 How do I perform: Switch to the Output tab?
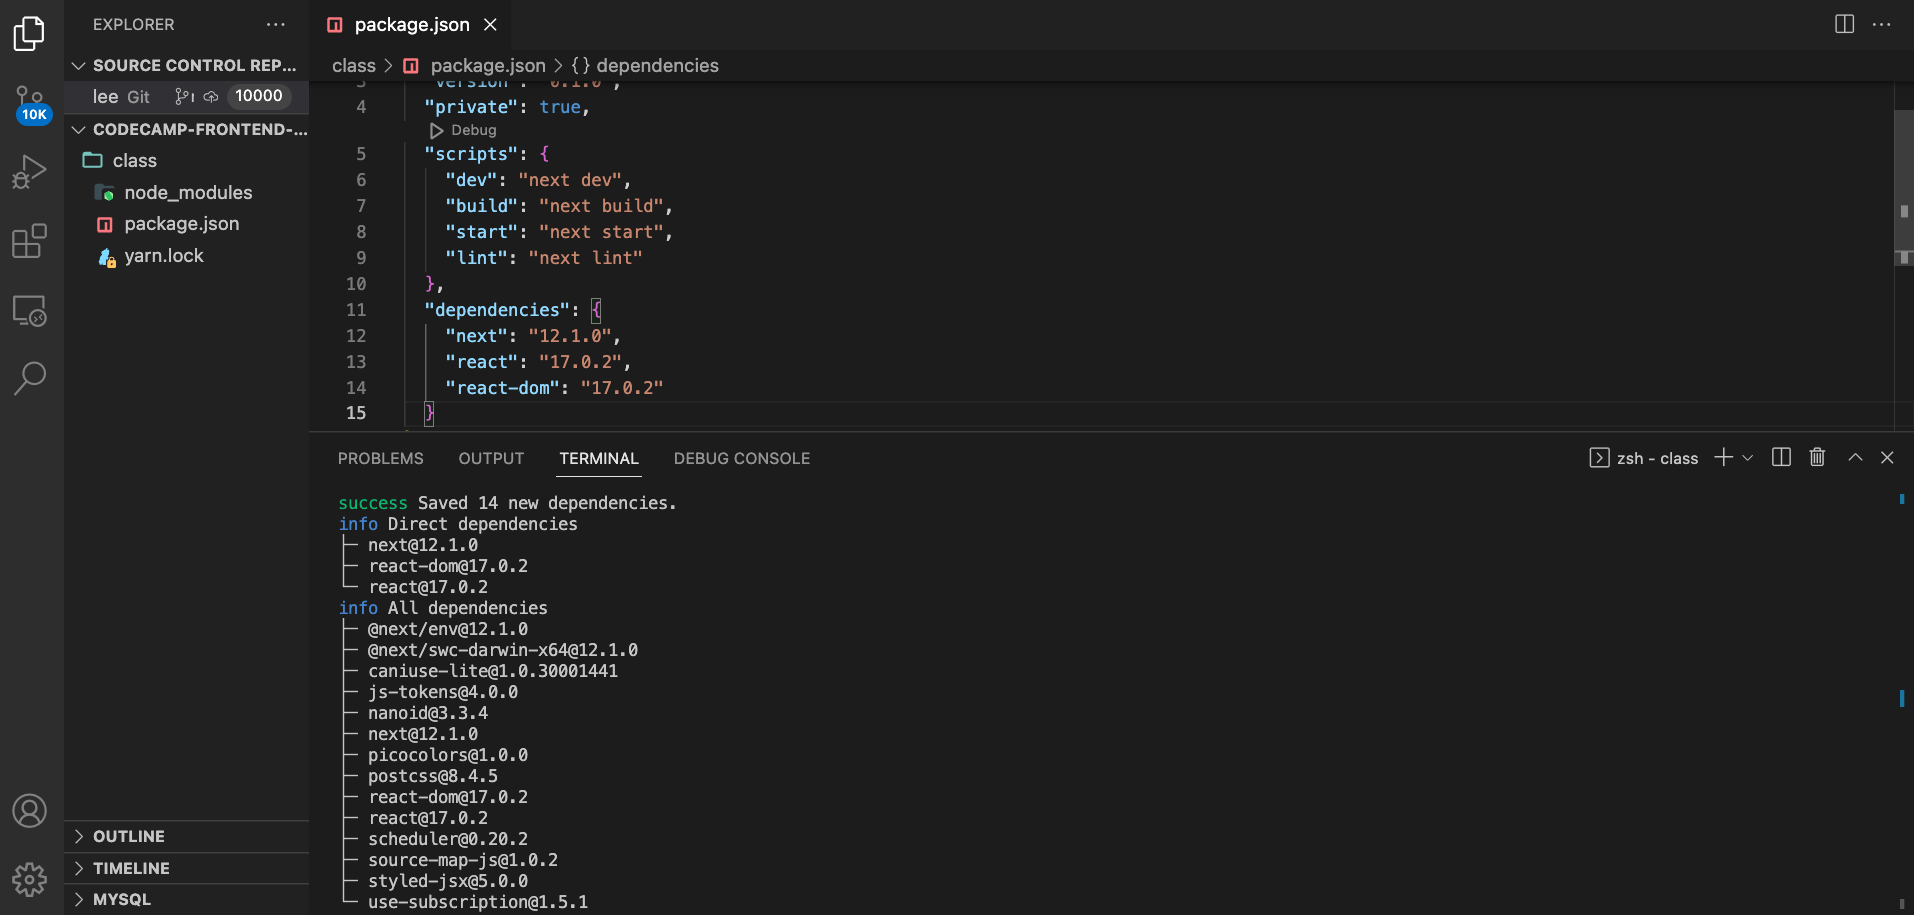pyautogui.click(x=491, y=458)
